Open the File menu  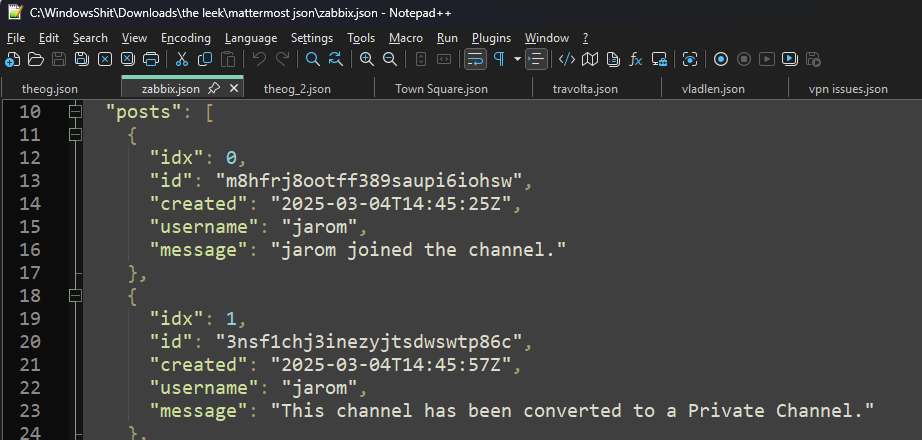[16, 38]
